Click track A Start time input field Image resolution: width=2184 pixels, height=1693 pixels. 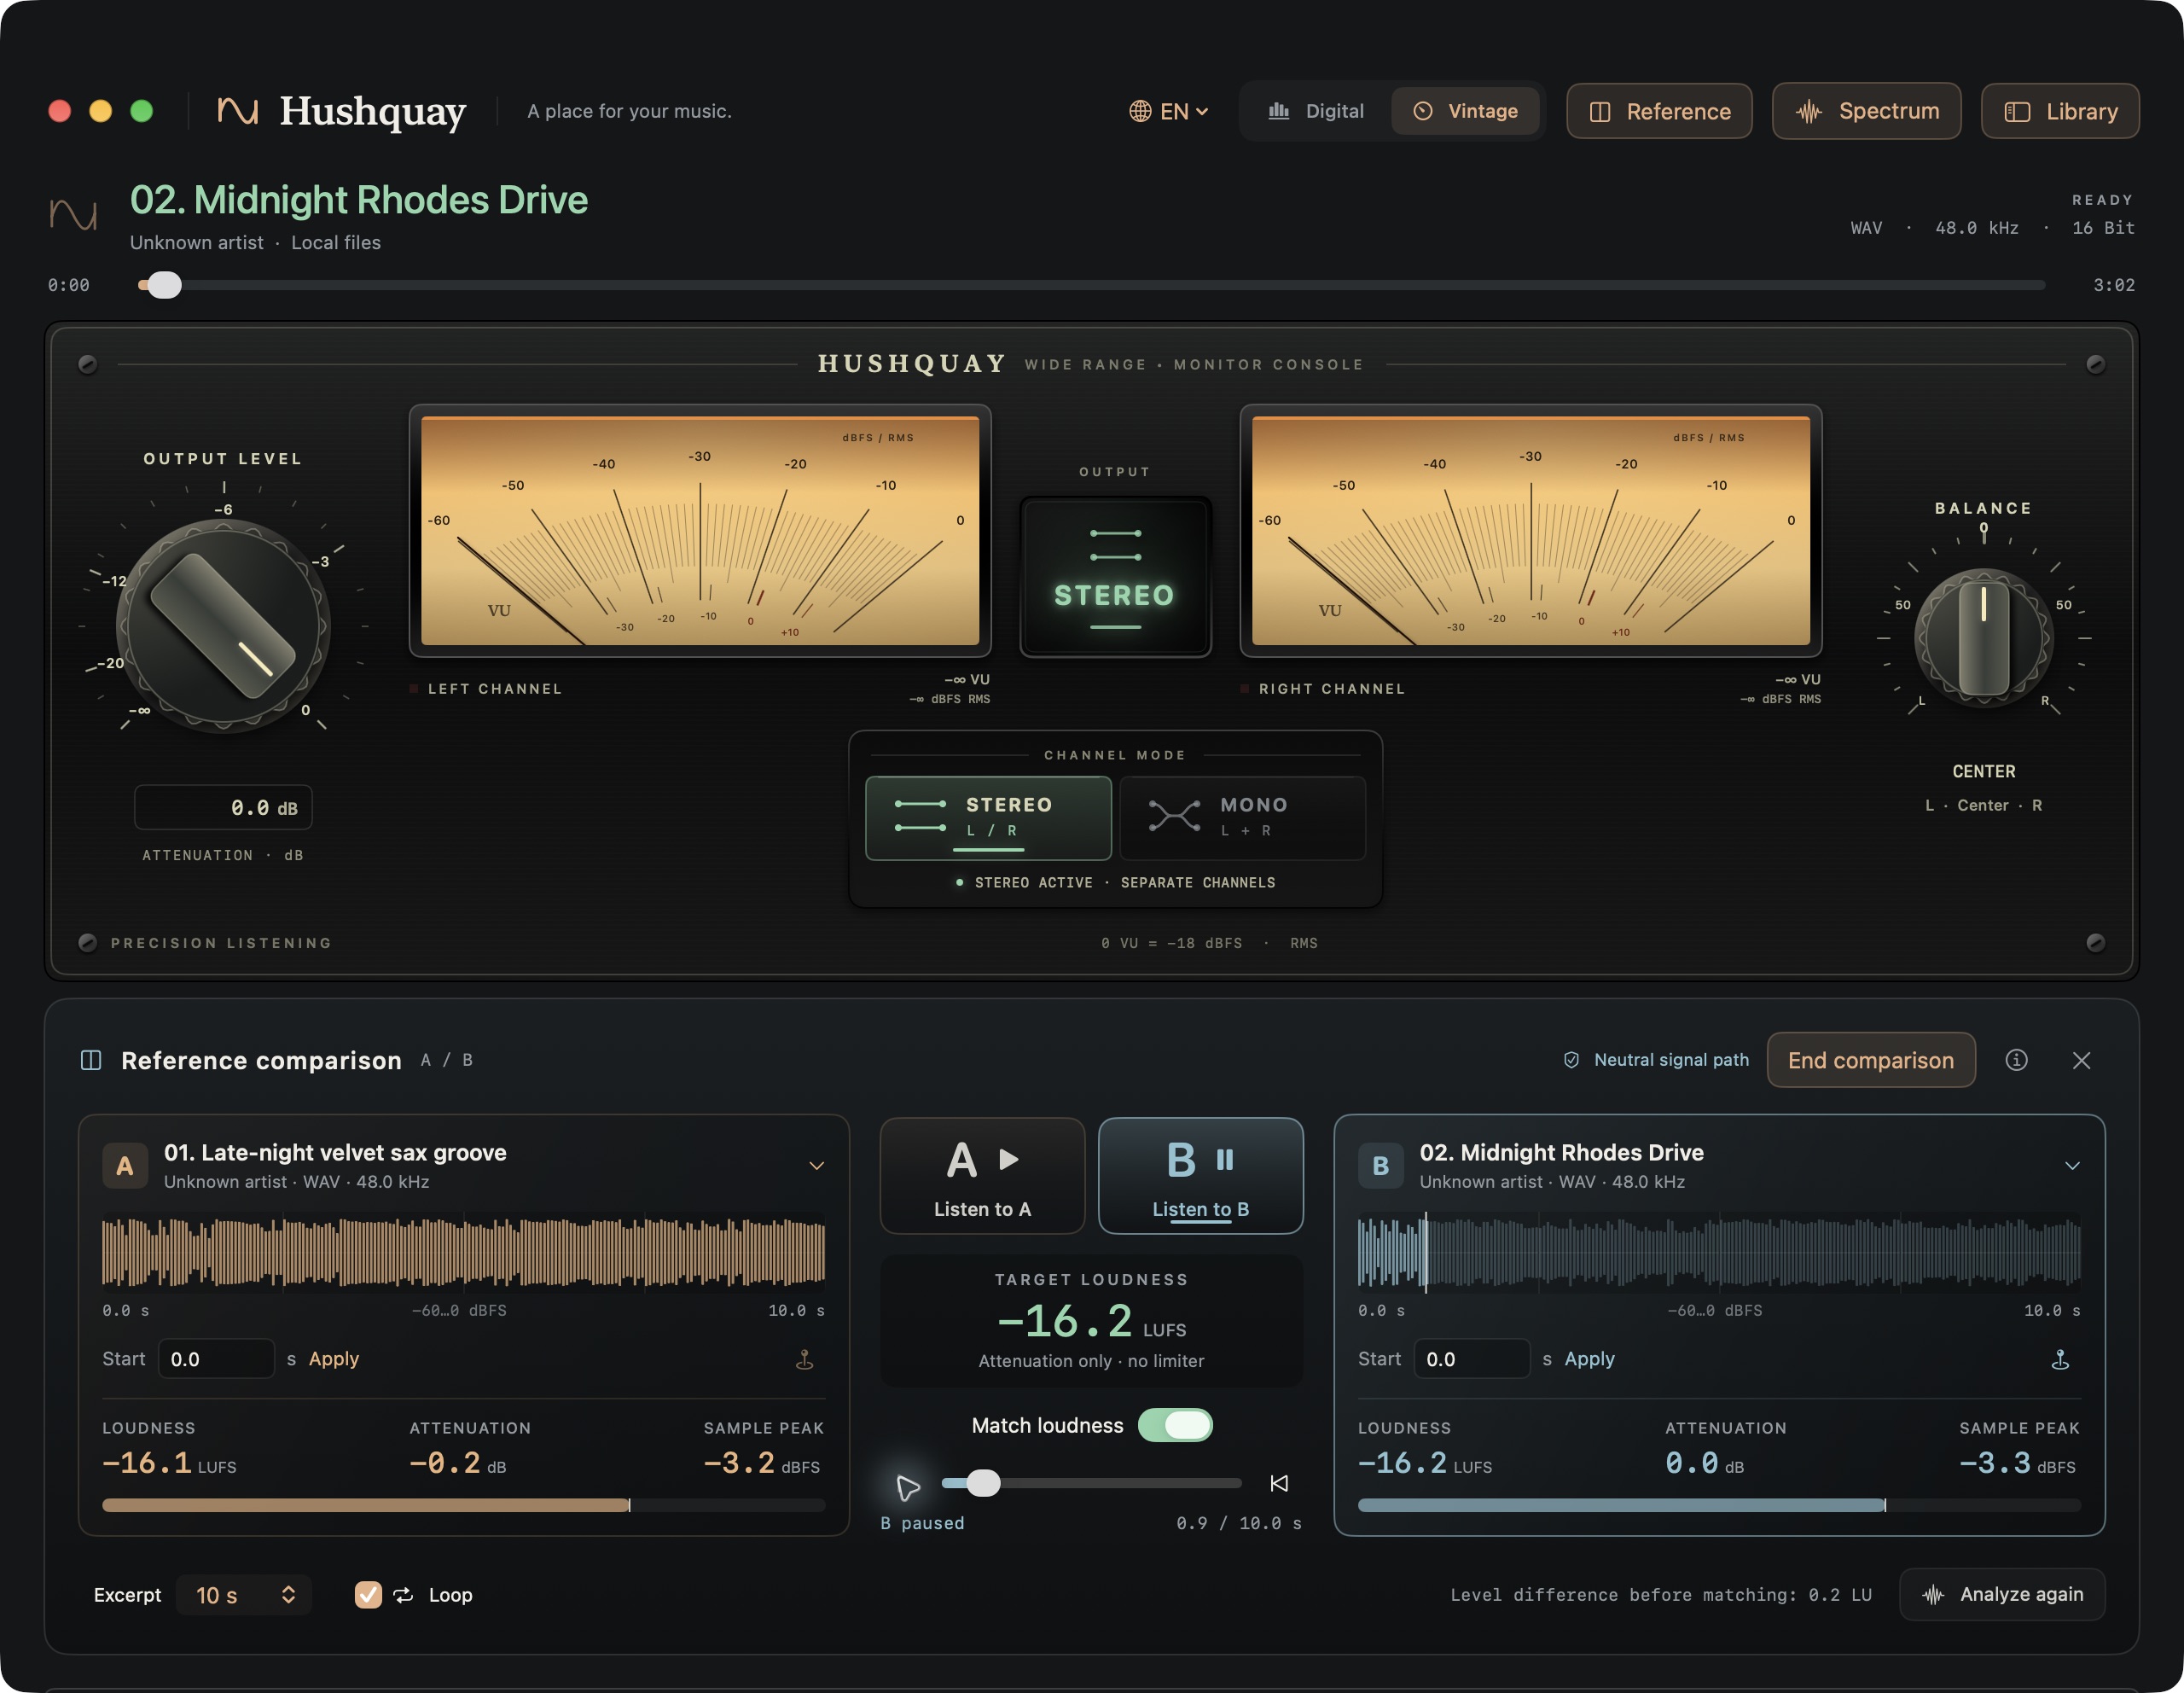(216, 1359)
